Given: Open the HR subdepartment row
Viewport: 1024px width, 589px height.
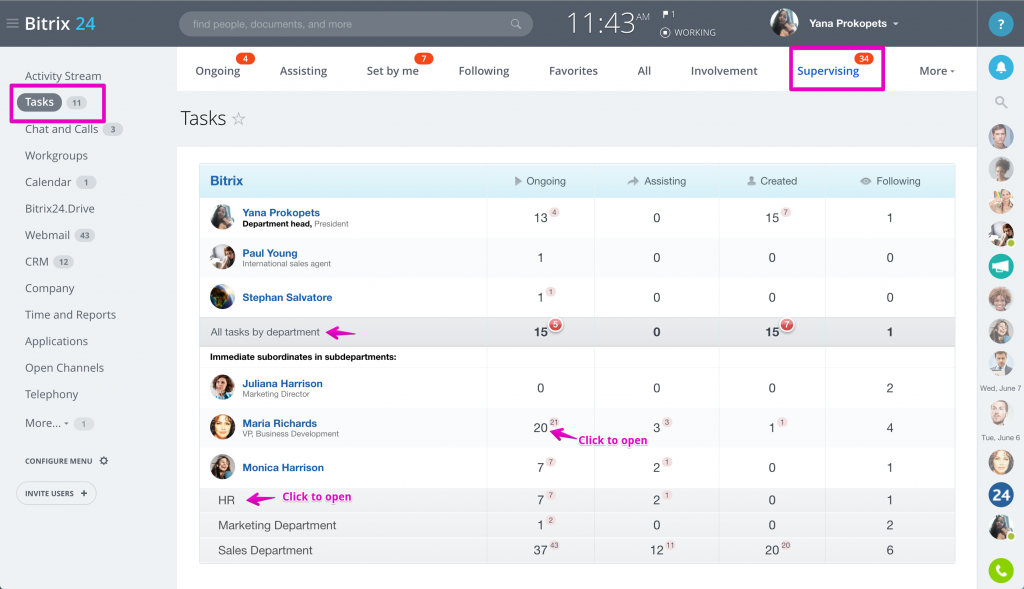Looking at the screenshot, I should tap(577, 500).
